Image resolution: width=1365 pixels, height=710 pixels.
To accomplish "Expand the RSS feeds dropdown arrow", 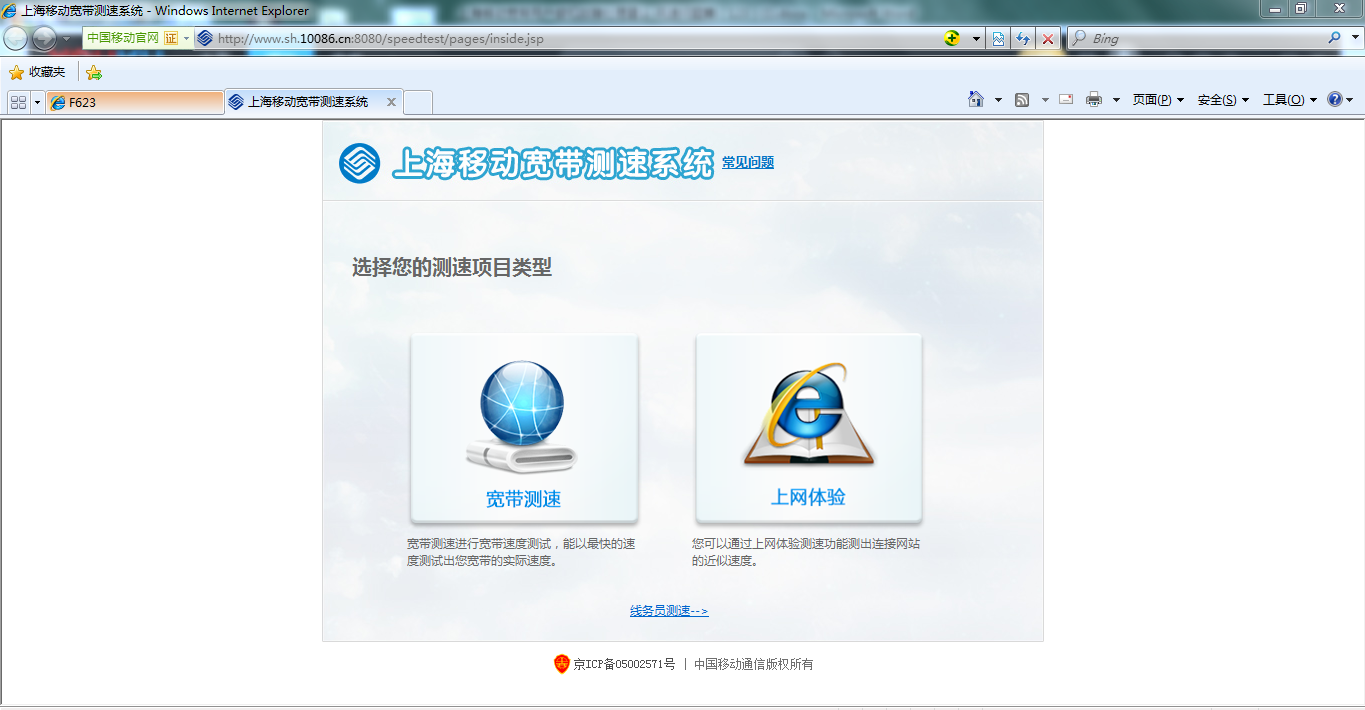I will tap(1045, 100).
